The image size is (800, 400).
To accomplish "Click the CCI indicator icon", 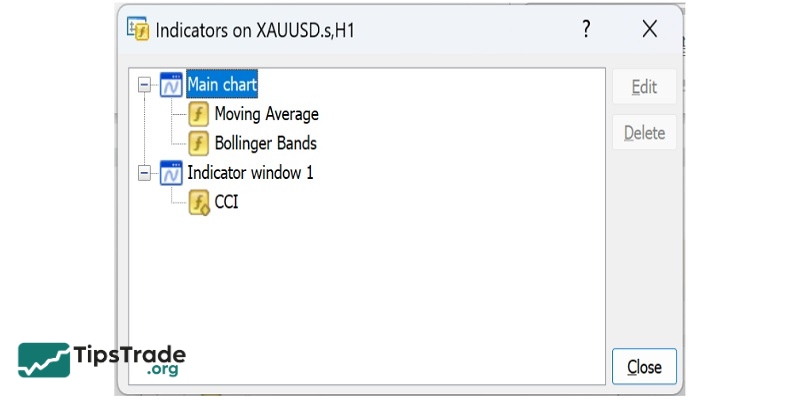I will point(199,203).
